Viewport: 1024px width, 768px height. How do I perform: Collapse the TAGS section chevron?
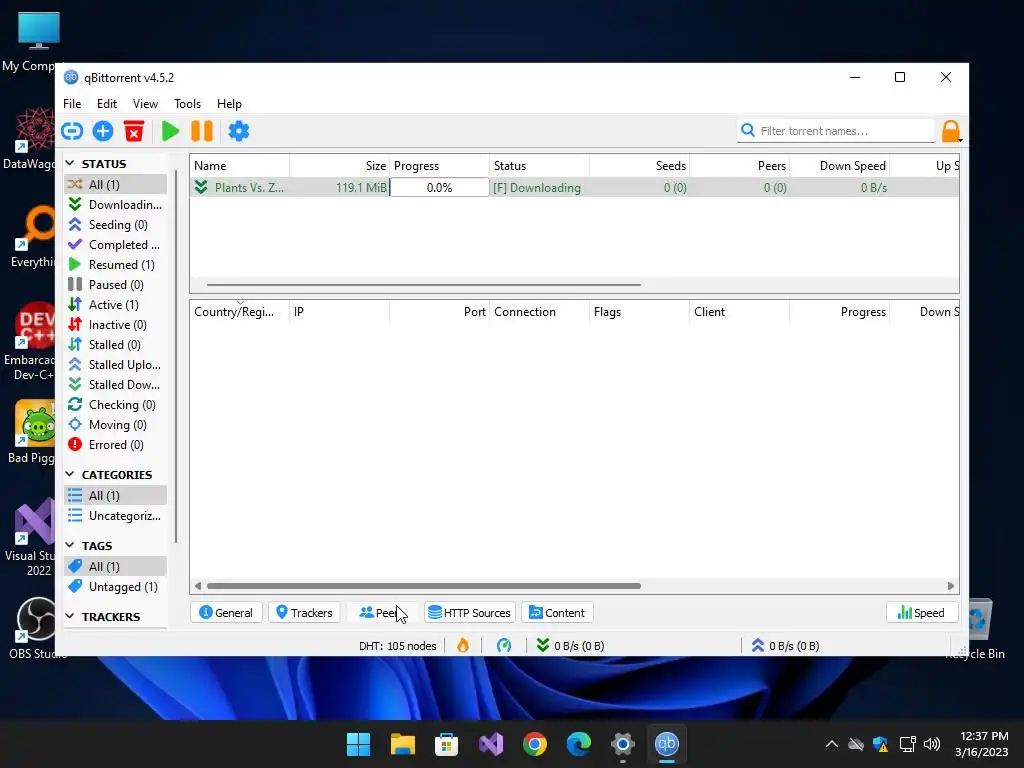point(70,545)
